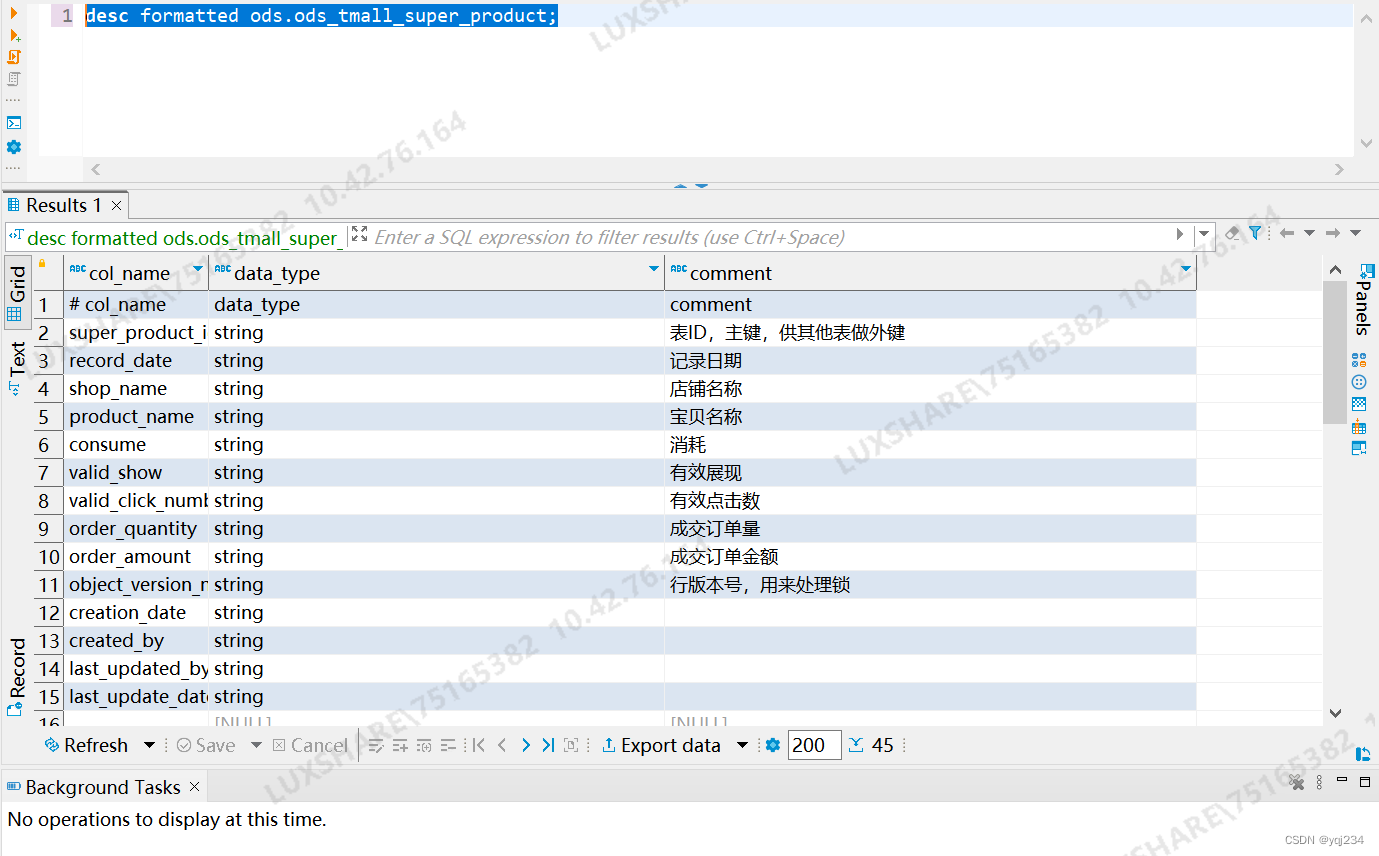Open the Export data dropdown arrow
The width and height of the screenshot is (1379, 856).
tap(740, 745)
